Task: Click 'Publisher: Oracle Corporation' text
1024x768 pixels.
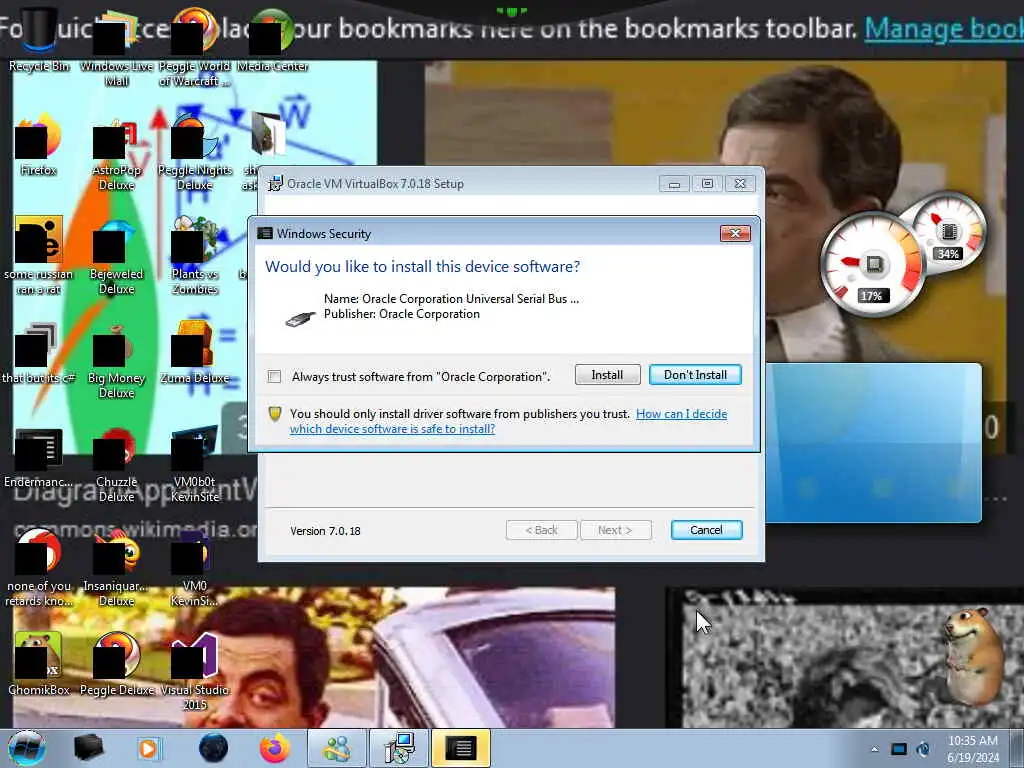Action: point(402,314)
